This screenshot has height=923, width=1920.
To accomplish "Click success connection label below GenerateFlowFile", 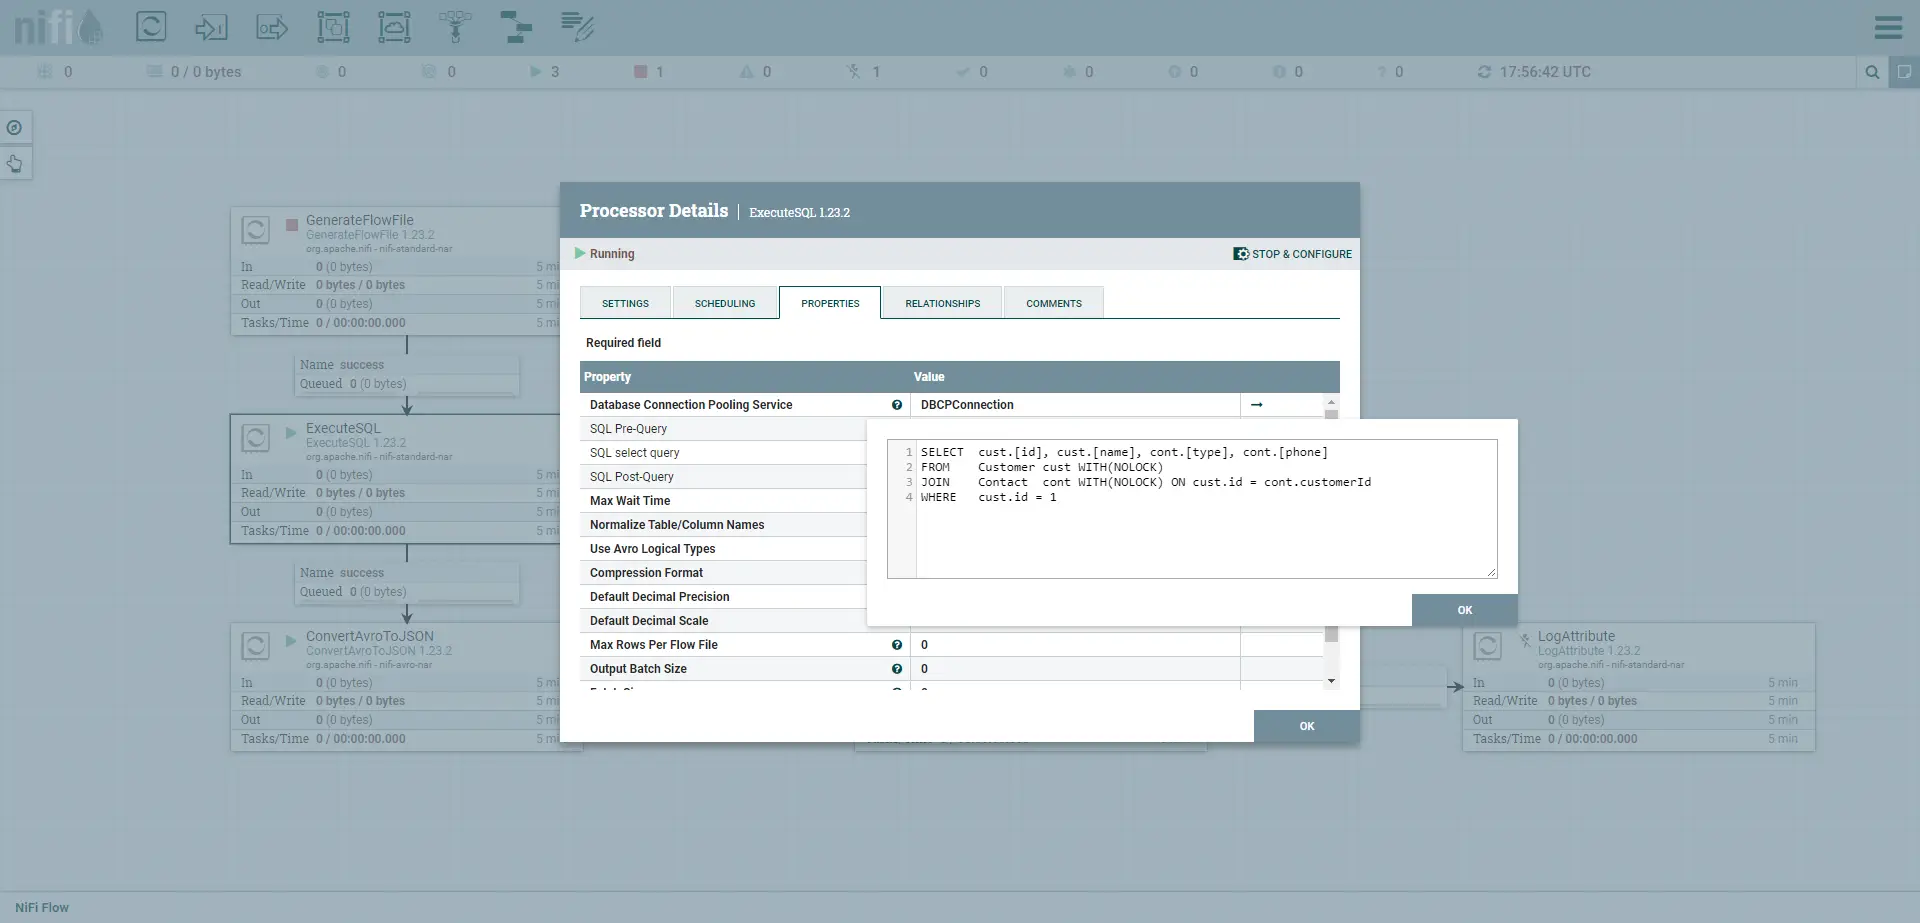I will tap(407, 375).
